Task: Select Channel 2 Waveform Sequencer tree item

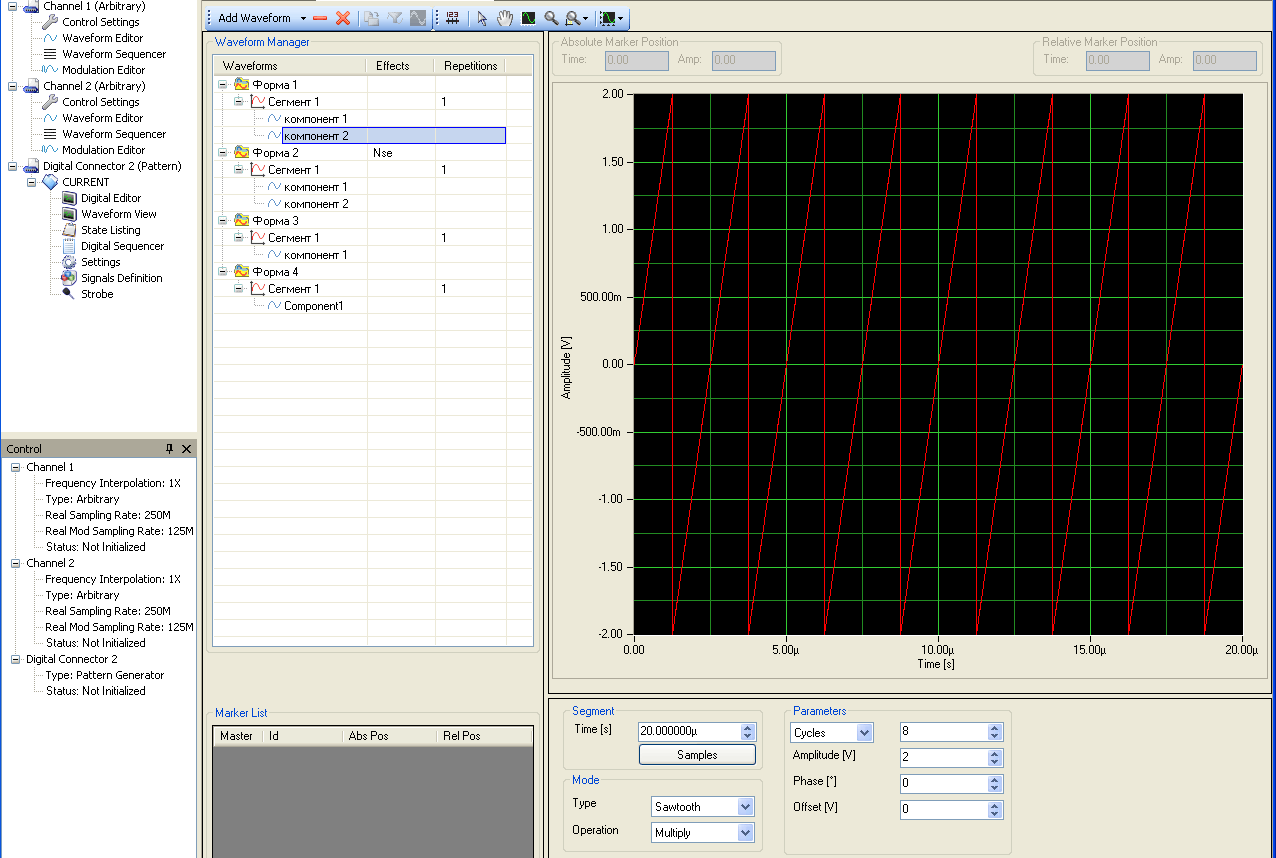Action: pyautogui.click(x=114, y=134)
